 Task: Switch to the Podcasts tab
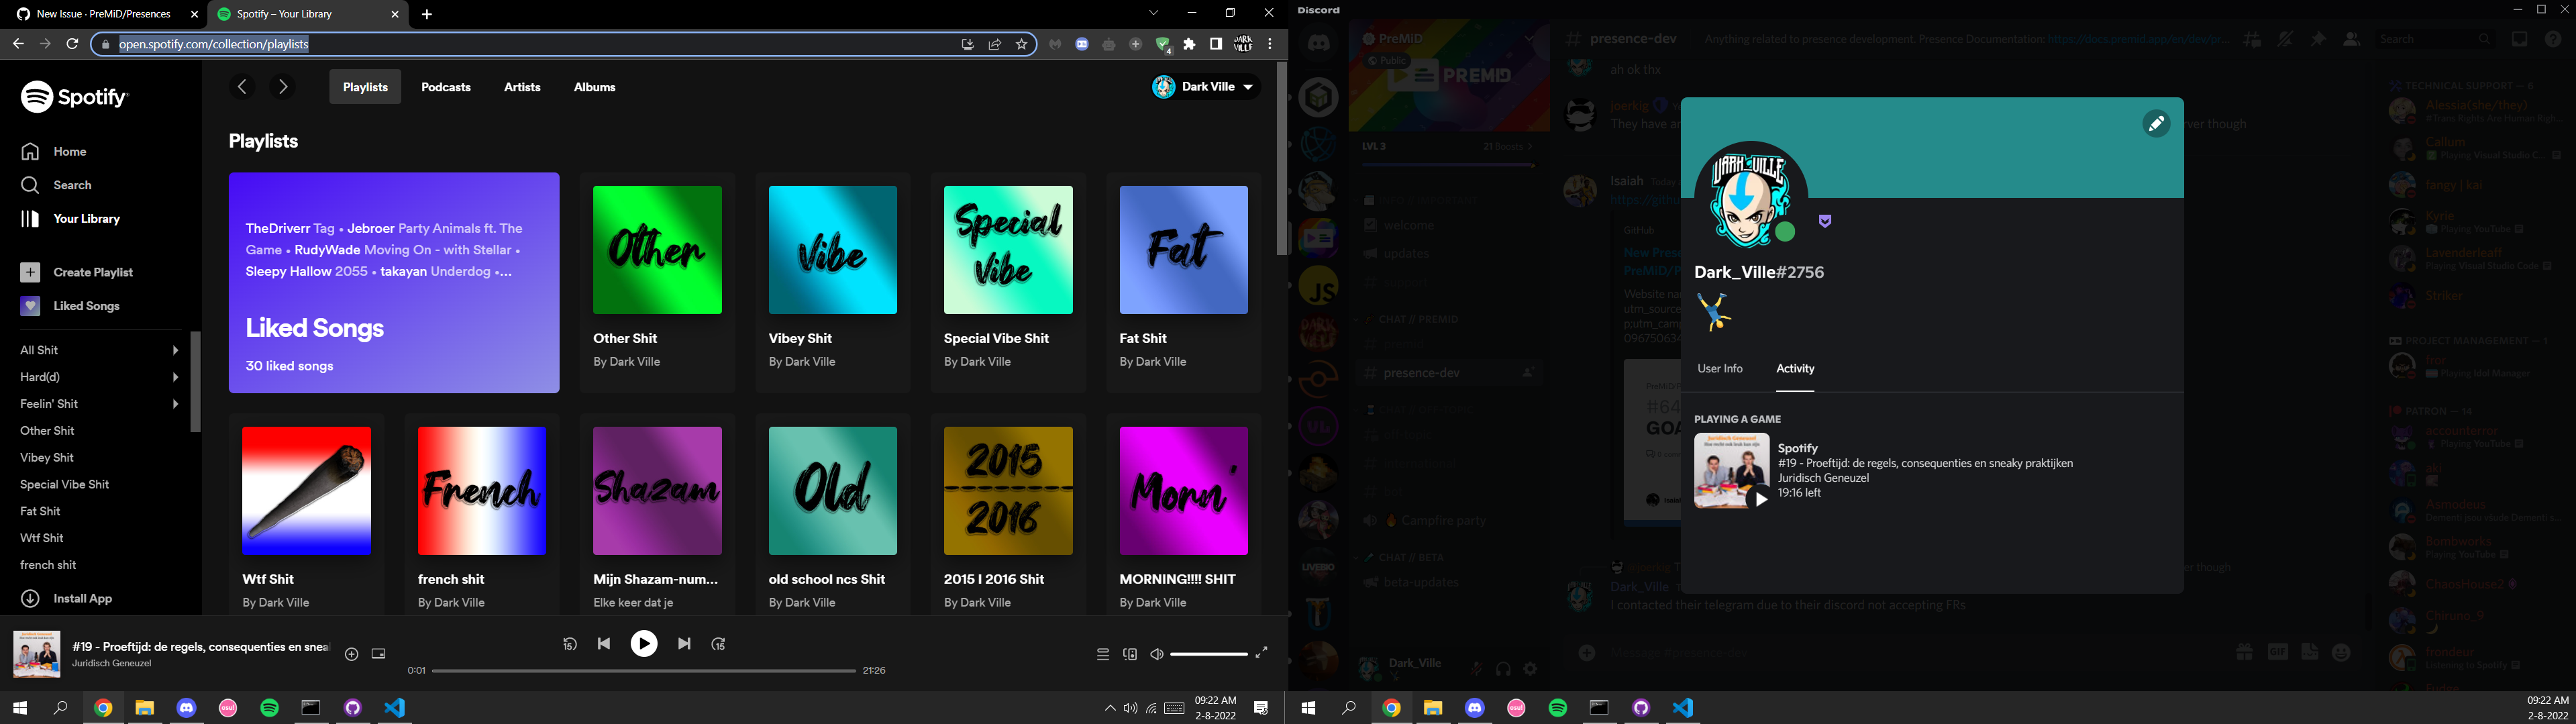[446, 87]
